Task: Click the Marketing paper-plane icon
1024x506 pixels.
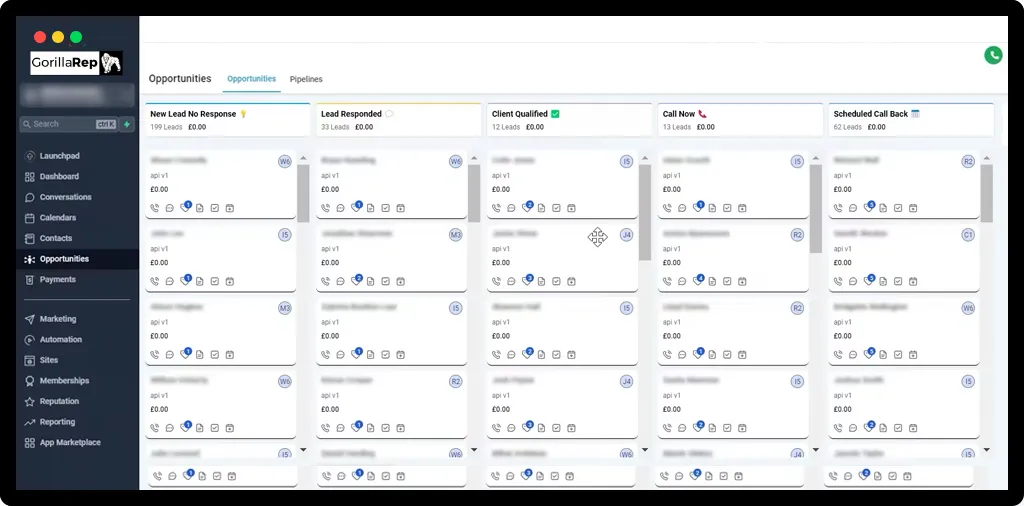Action: [x=29, y=319]
